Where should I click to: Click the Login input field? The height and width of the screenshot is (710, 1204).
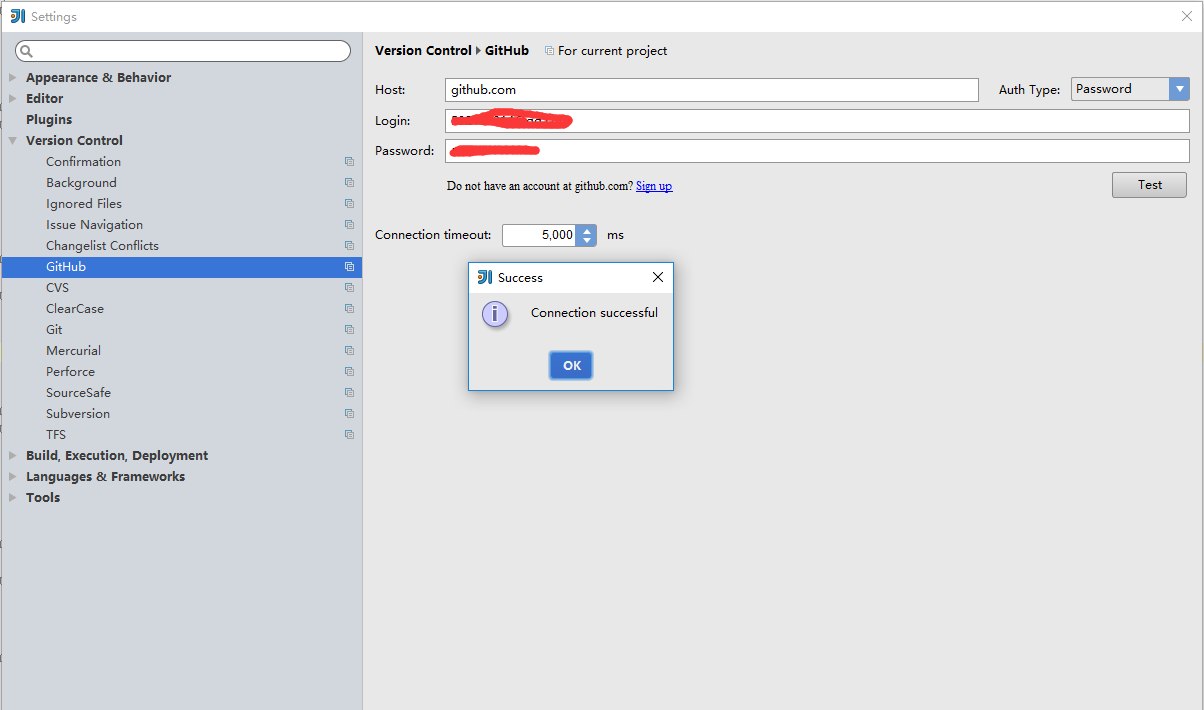[818, 121]
